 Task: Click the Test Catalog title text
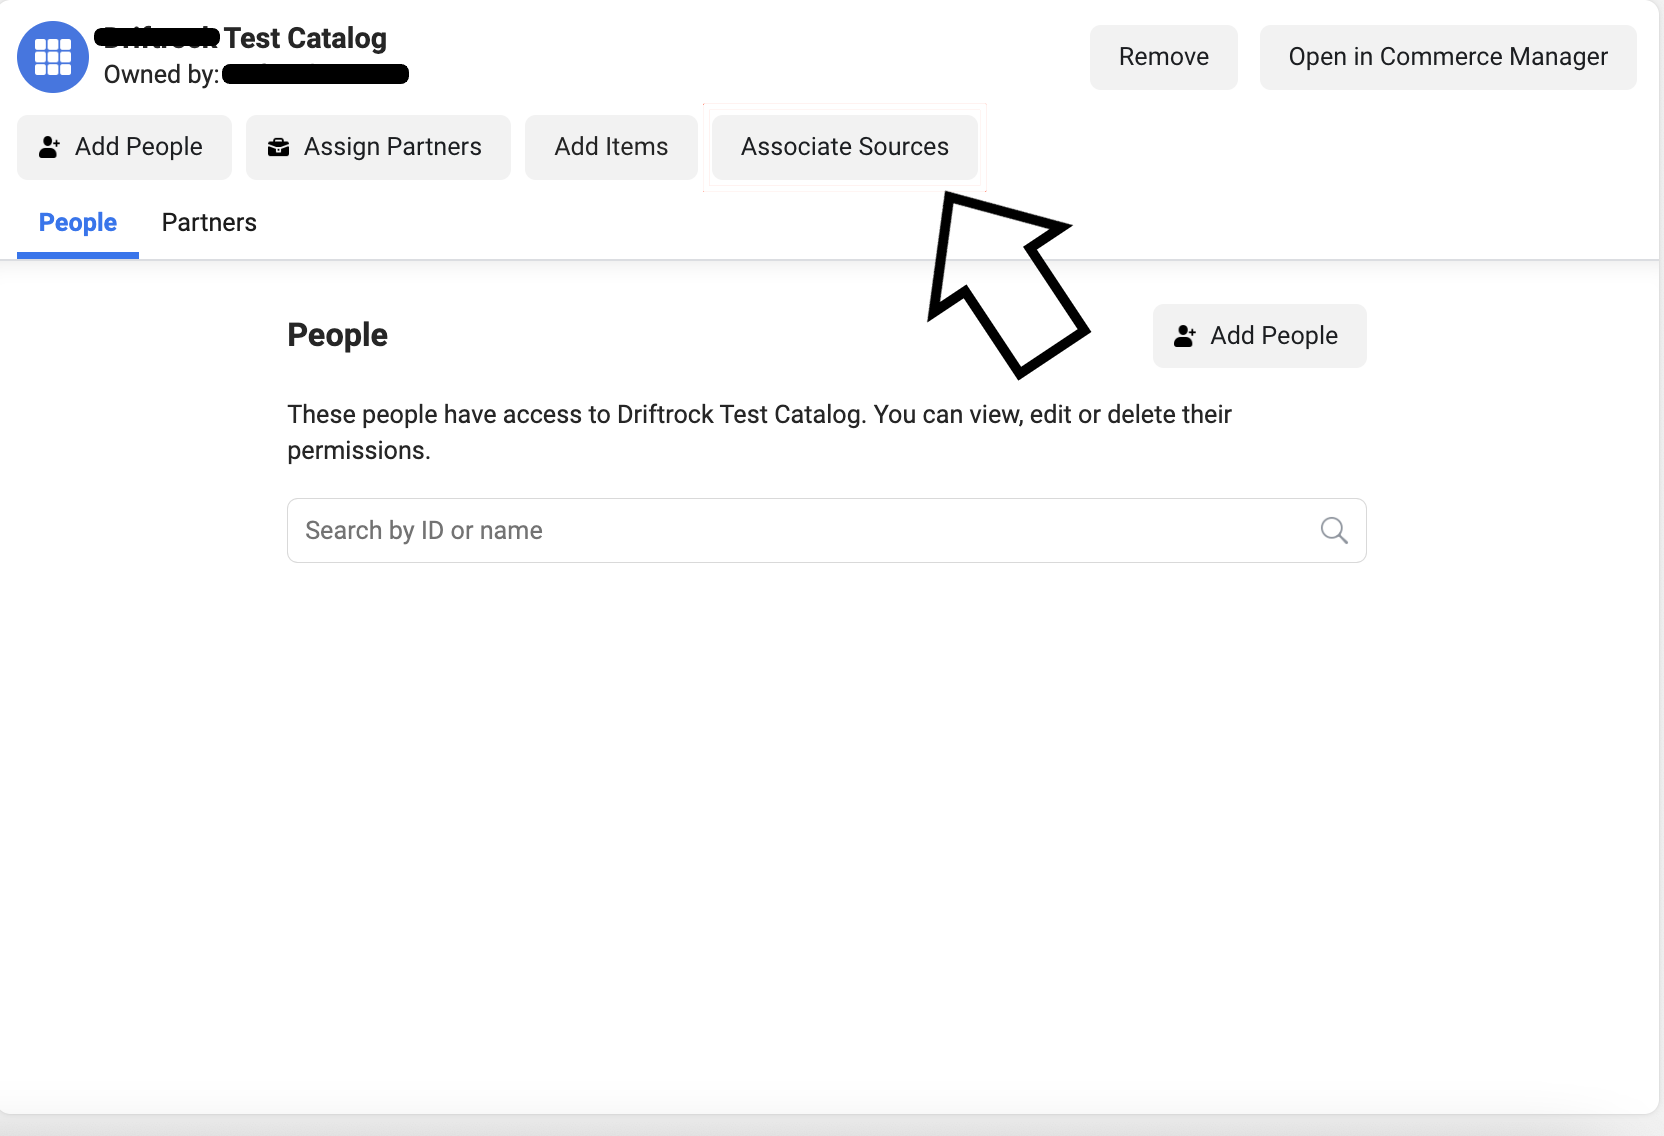coord(305,38)
